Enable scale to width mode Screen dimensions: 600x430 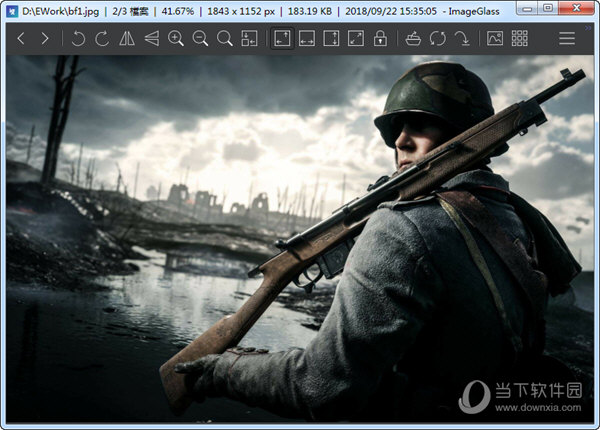click(x=307, y=38)
